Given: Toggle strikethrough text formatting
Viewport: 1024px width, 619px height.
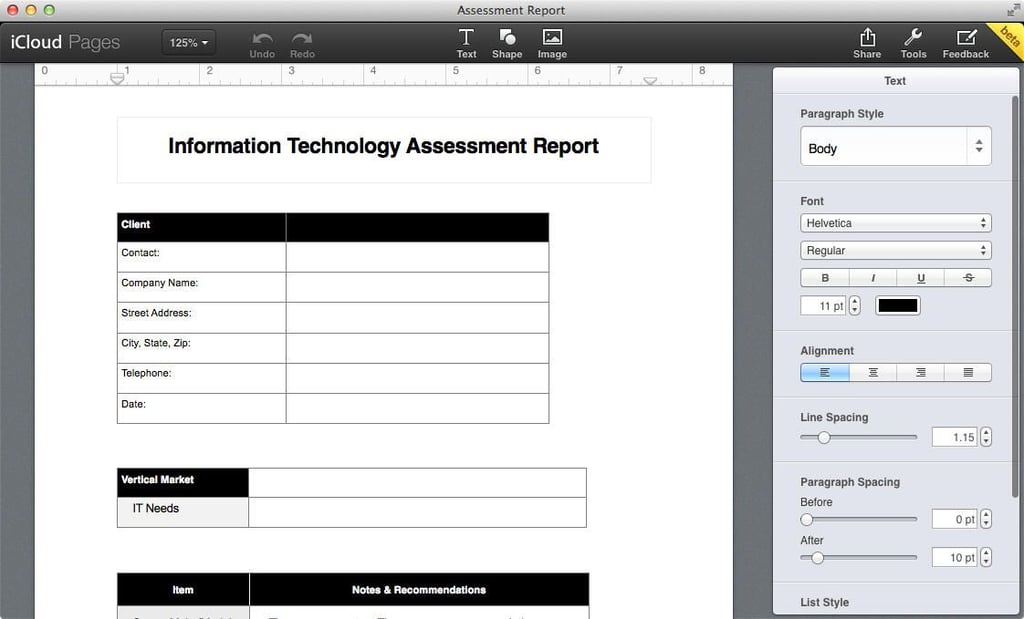Looking at the screenshot, I should [968, 278].
